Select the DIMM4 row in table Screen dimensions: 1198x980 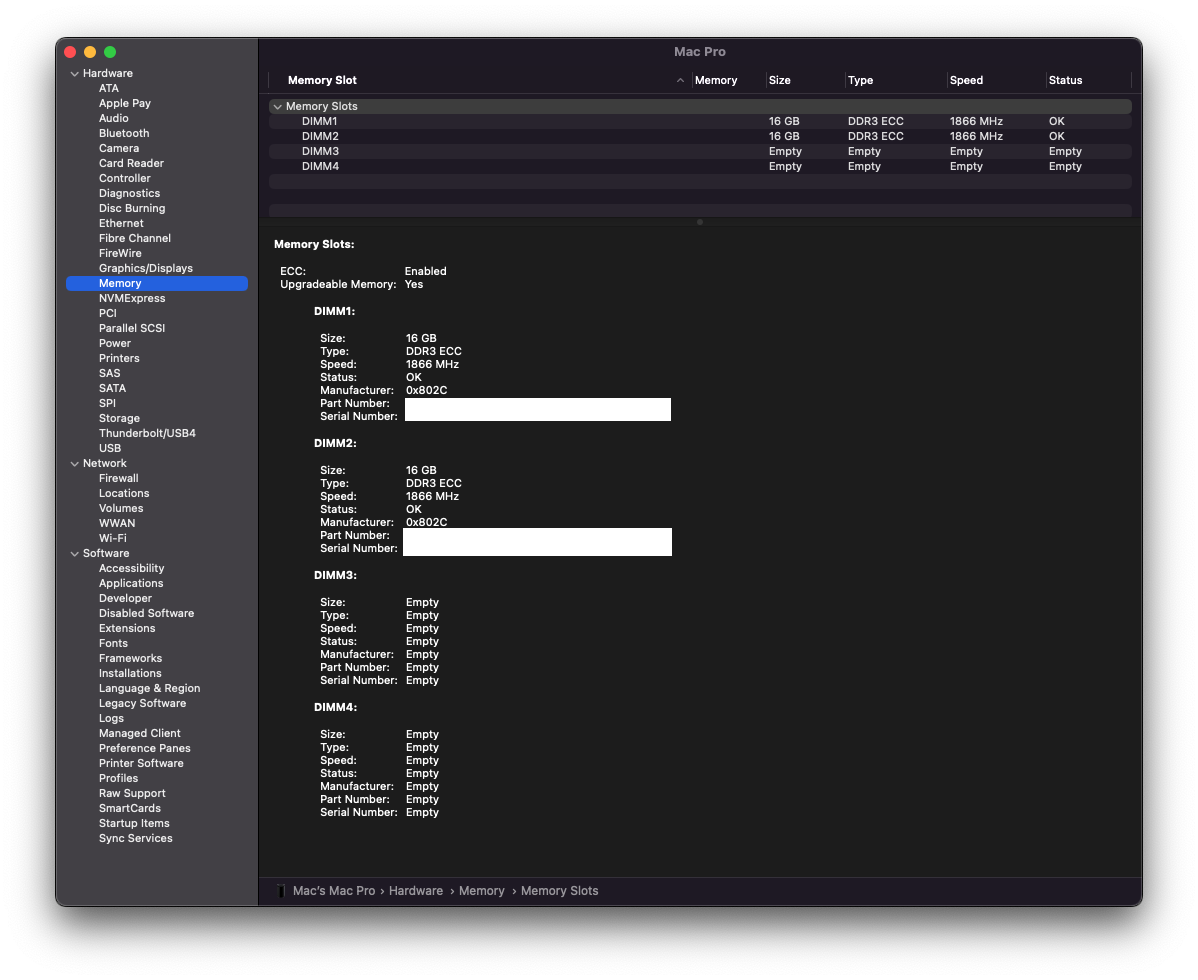pyautogui.click(x=700, y=167)
